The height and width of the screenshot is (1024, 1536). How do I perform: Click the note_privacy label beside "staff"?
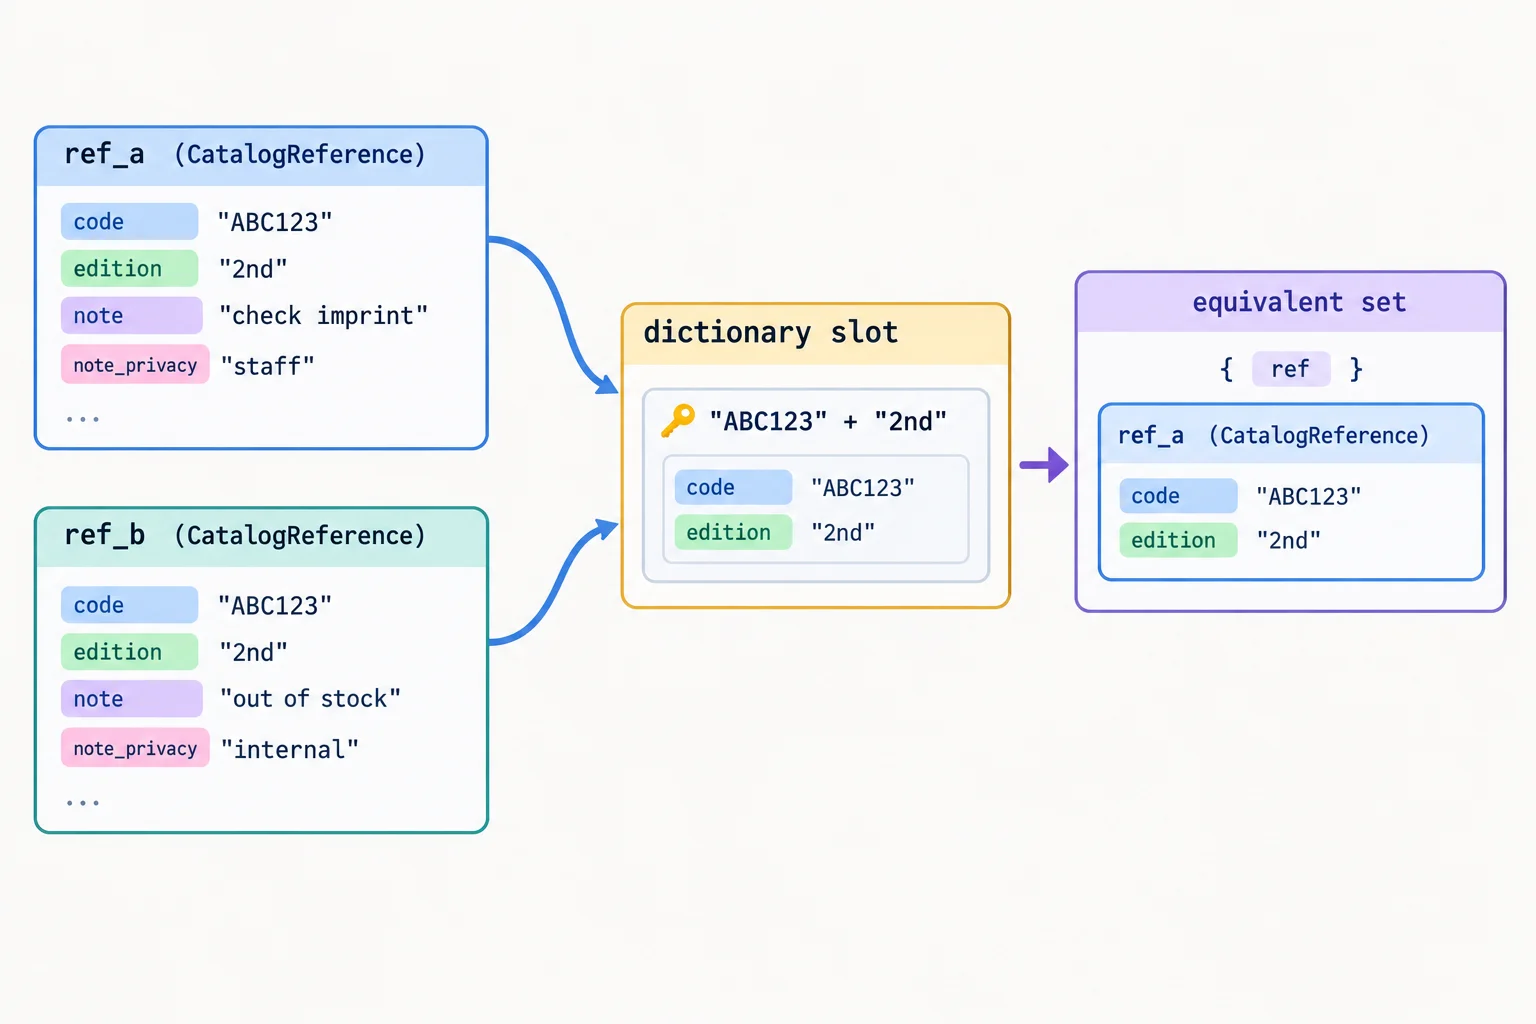coord(135,365)
